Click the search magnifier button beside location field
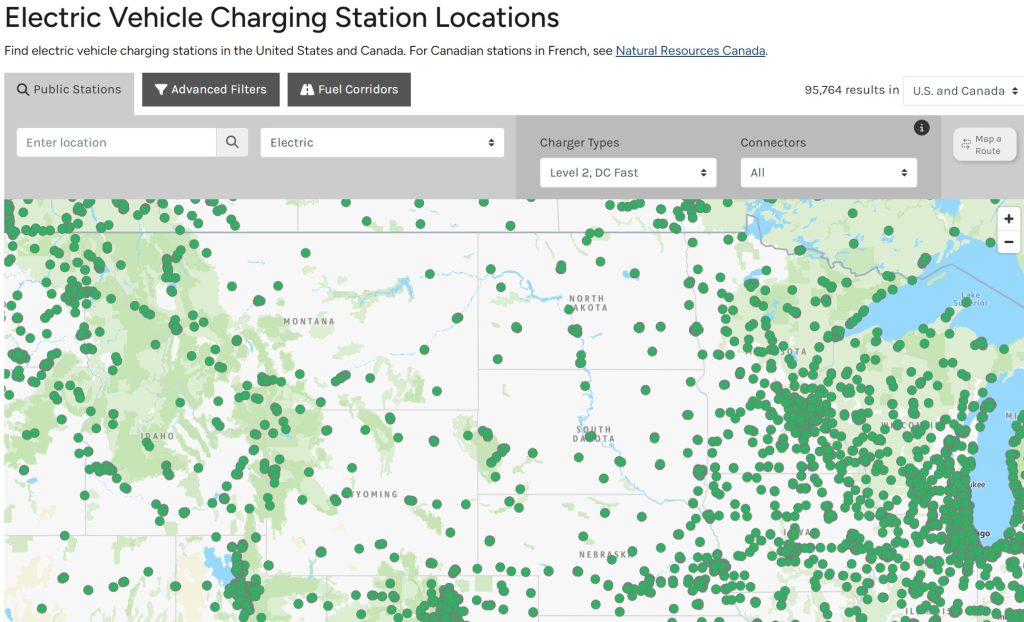 tap(232, 142)
